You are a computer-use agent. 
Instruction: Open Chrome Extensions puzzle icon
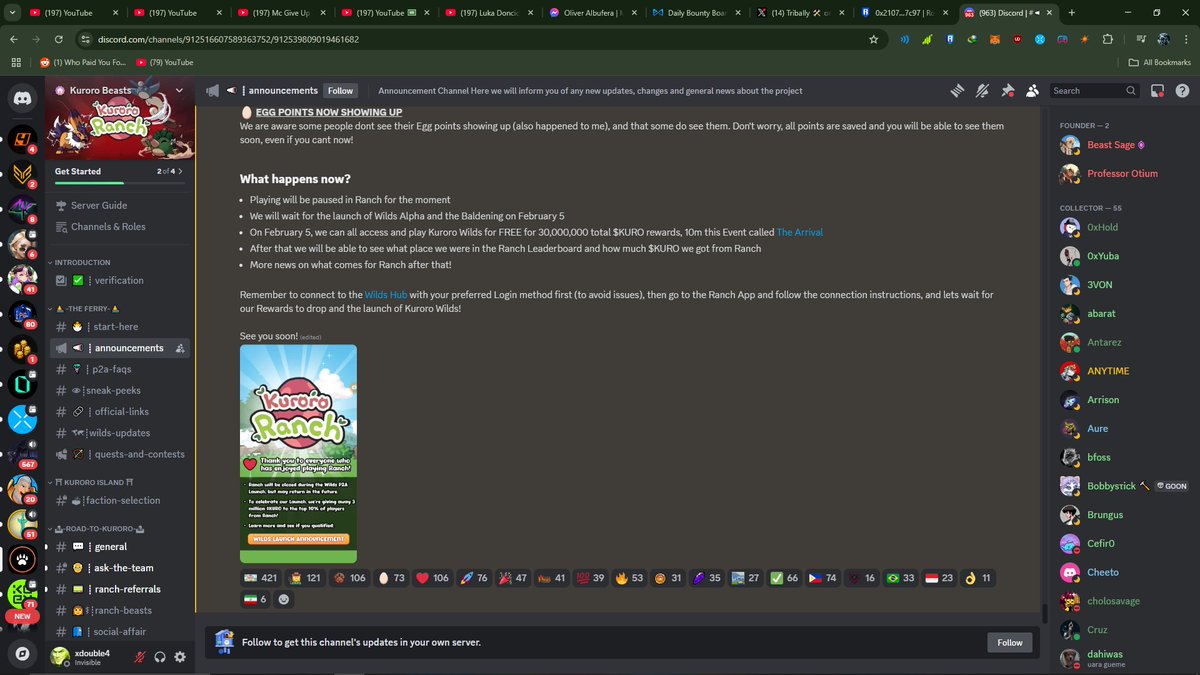click(1107, 39)
